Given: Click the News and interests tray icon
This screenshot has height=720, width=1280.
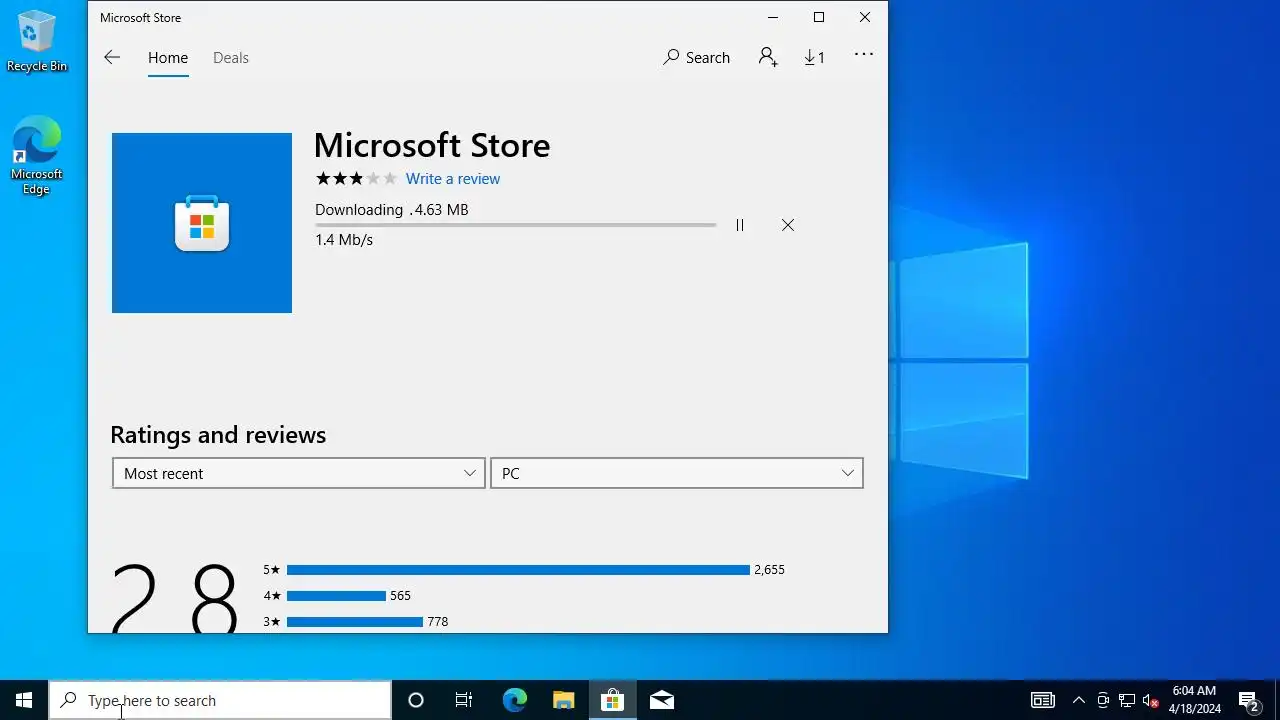Looking at the screenshot, I should point(1043,700).
